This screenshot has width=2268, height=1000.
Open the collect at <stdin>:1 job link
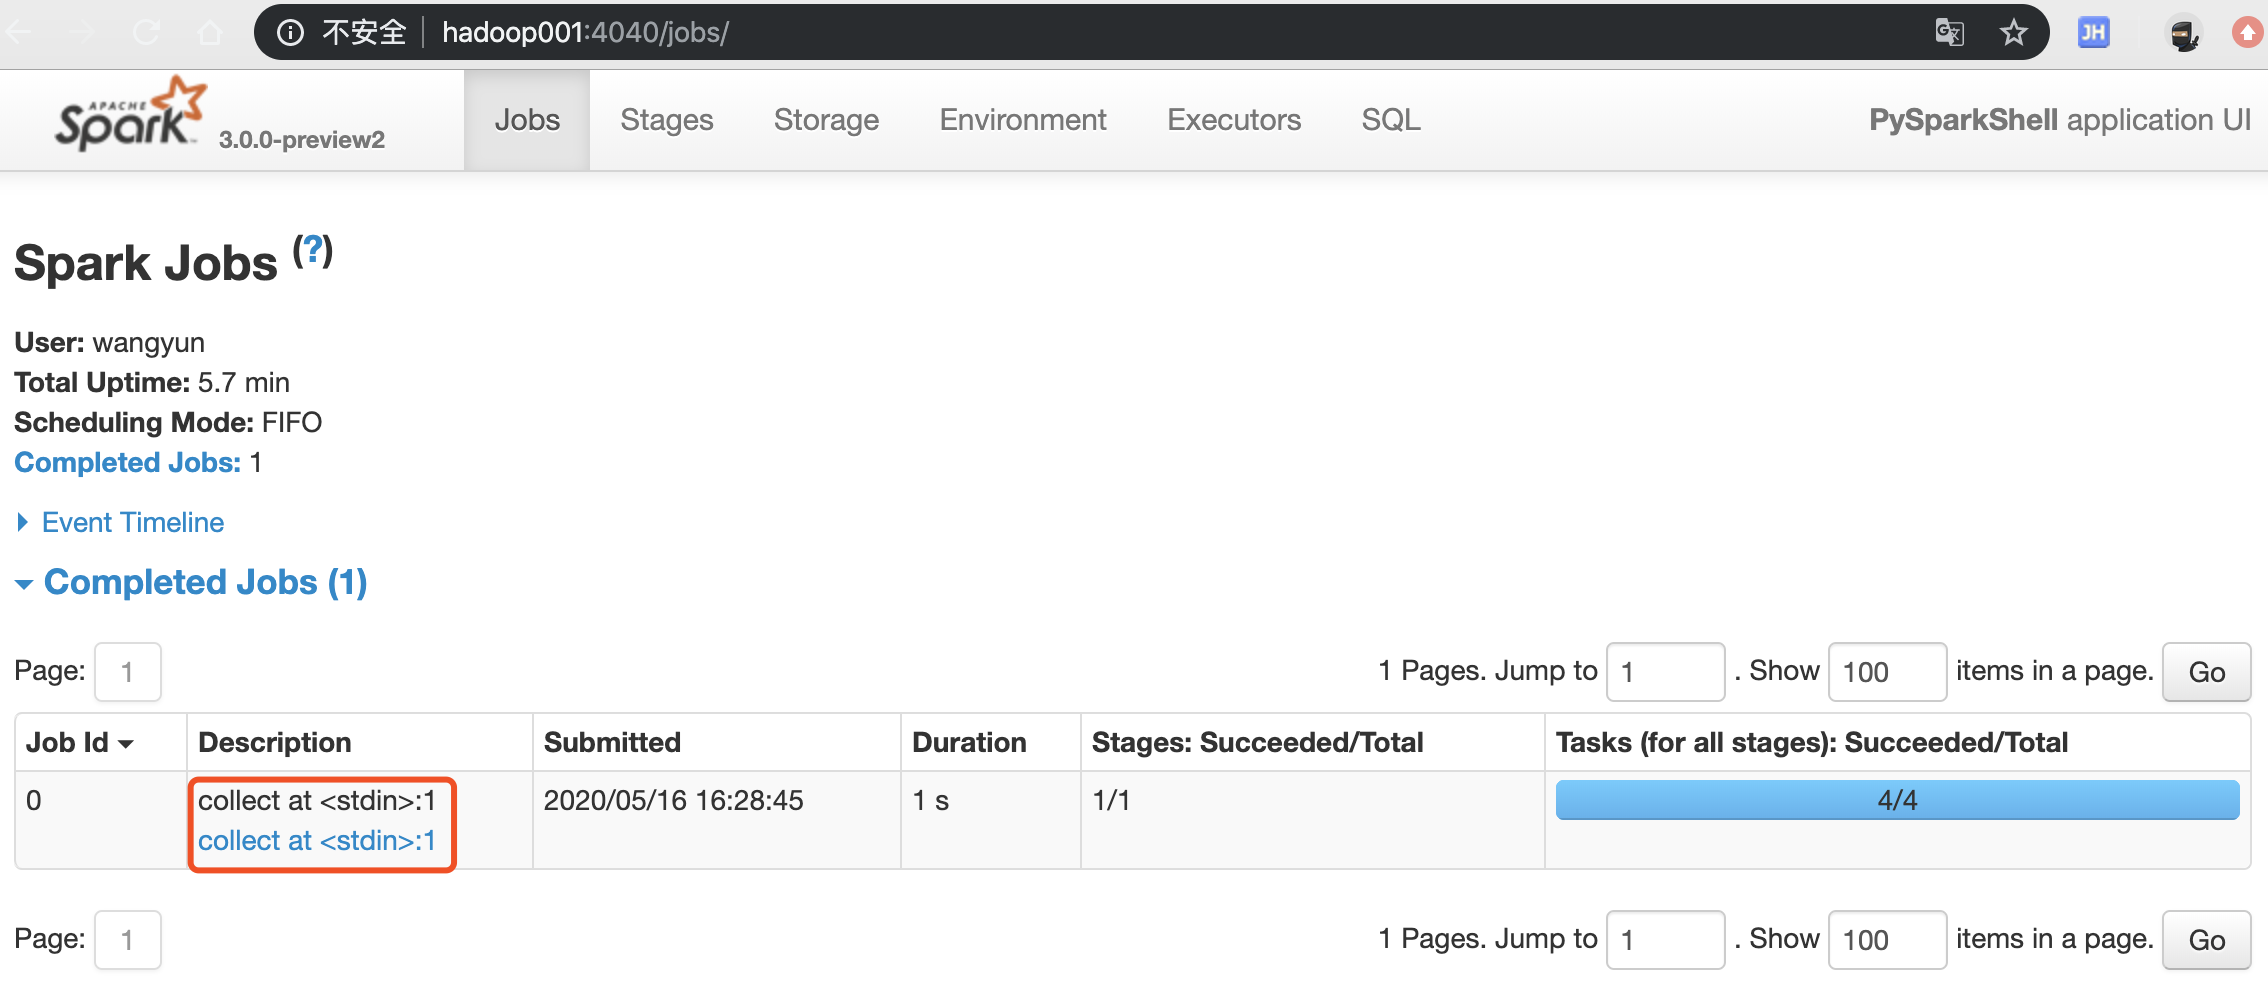pos(318,840)
